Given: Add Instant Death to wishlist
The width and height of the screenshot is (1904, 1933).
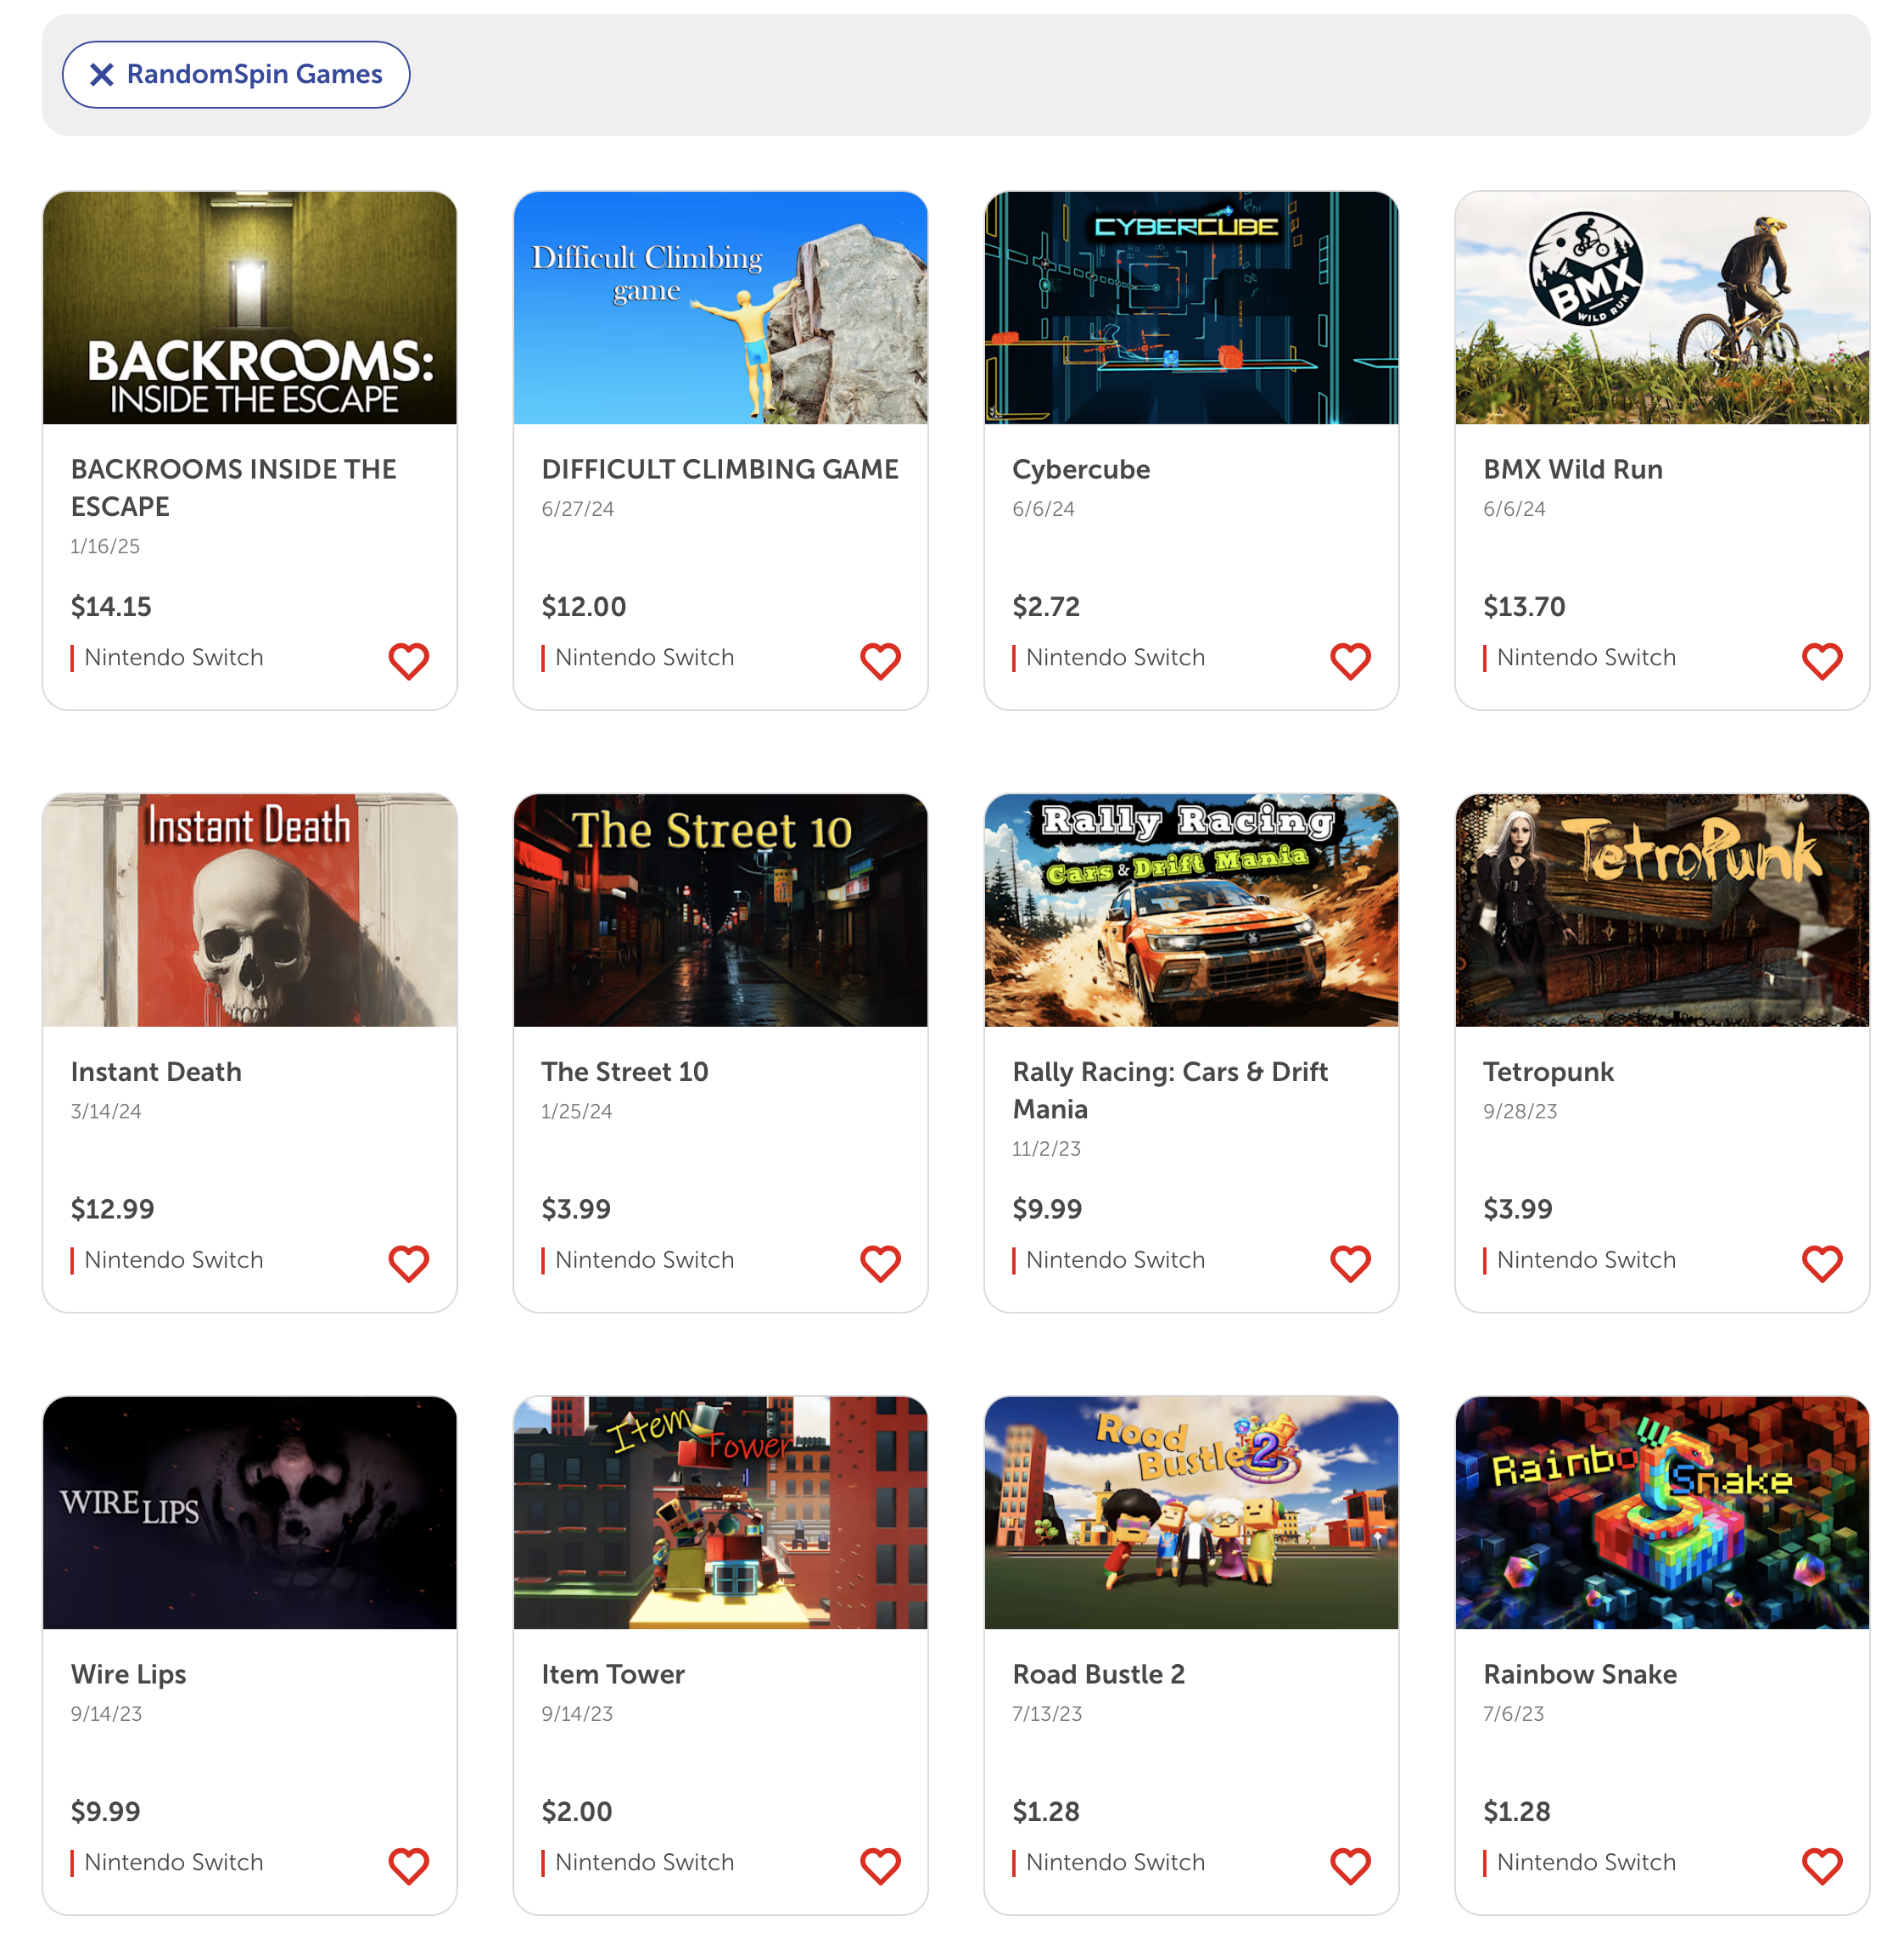Looking at the screenshot, I should 408,1262.
